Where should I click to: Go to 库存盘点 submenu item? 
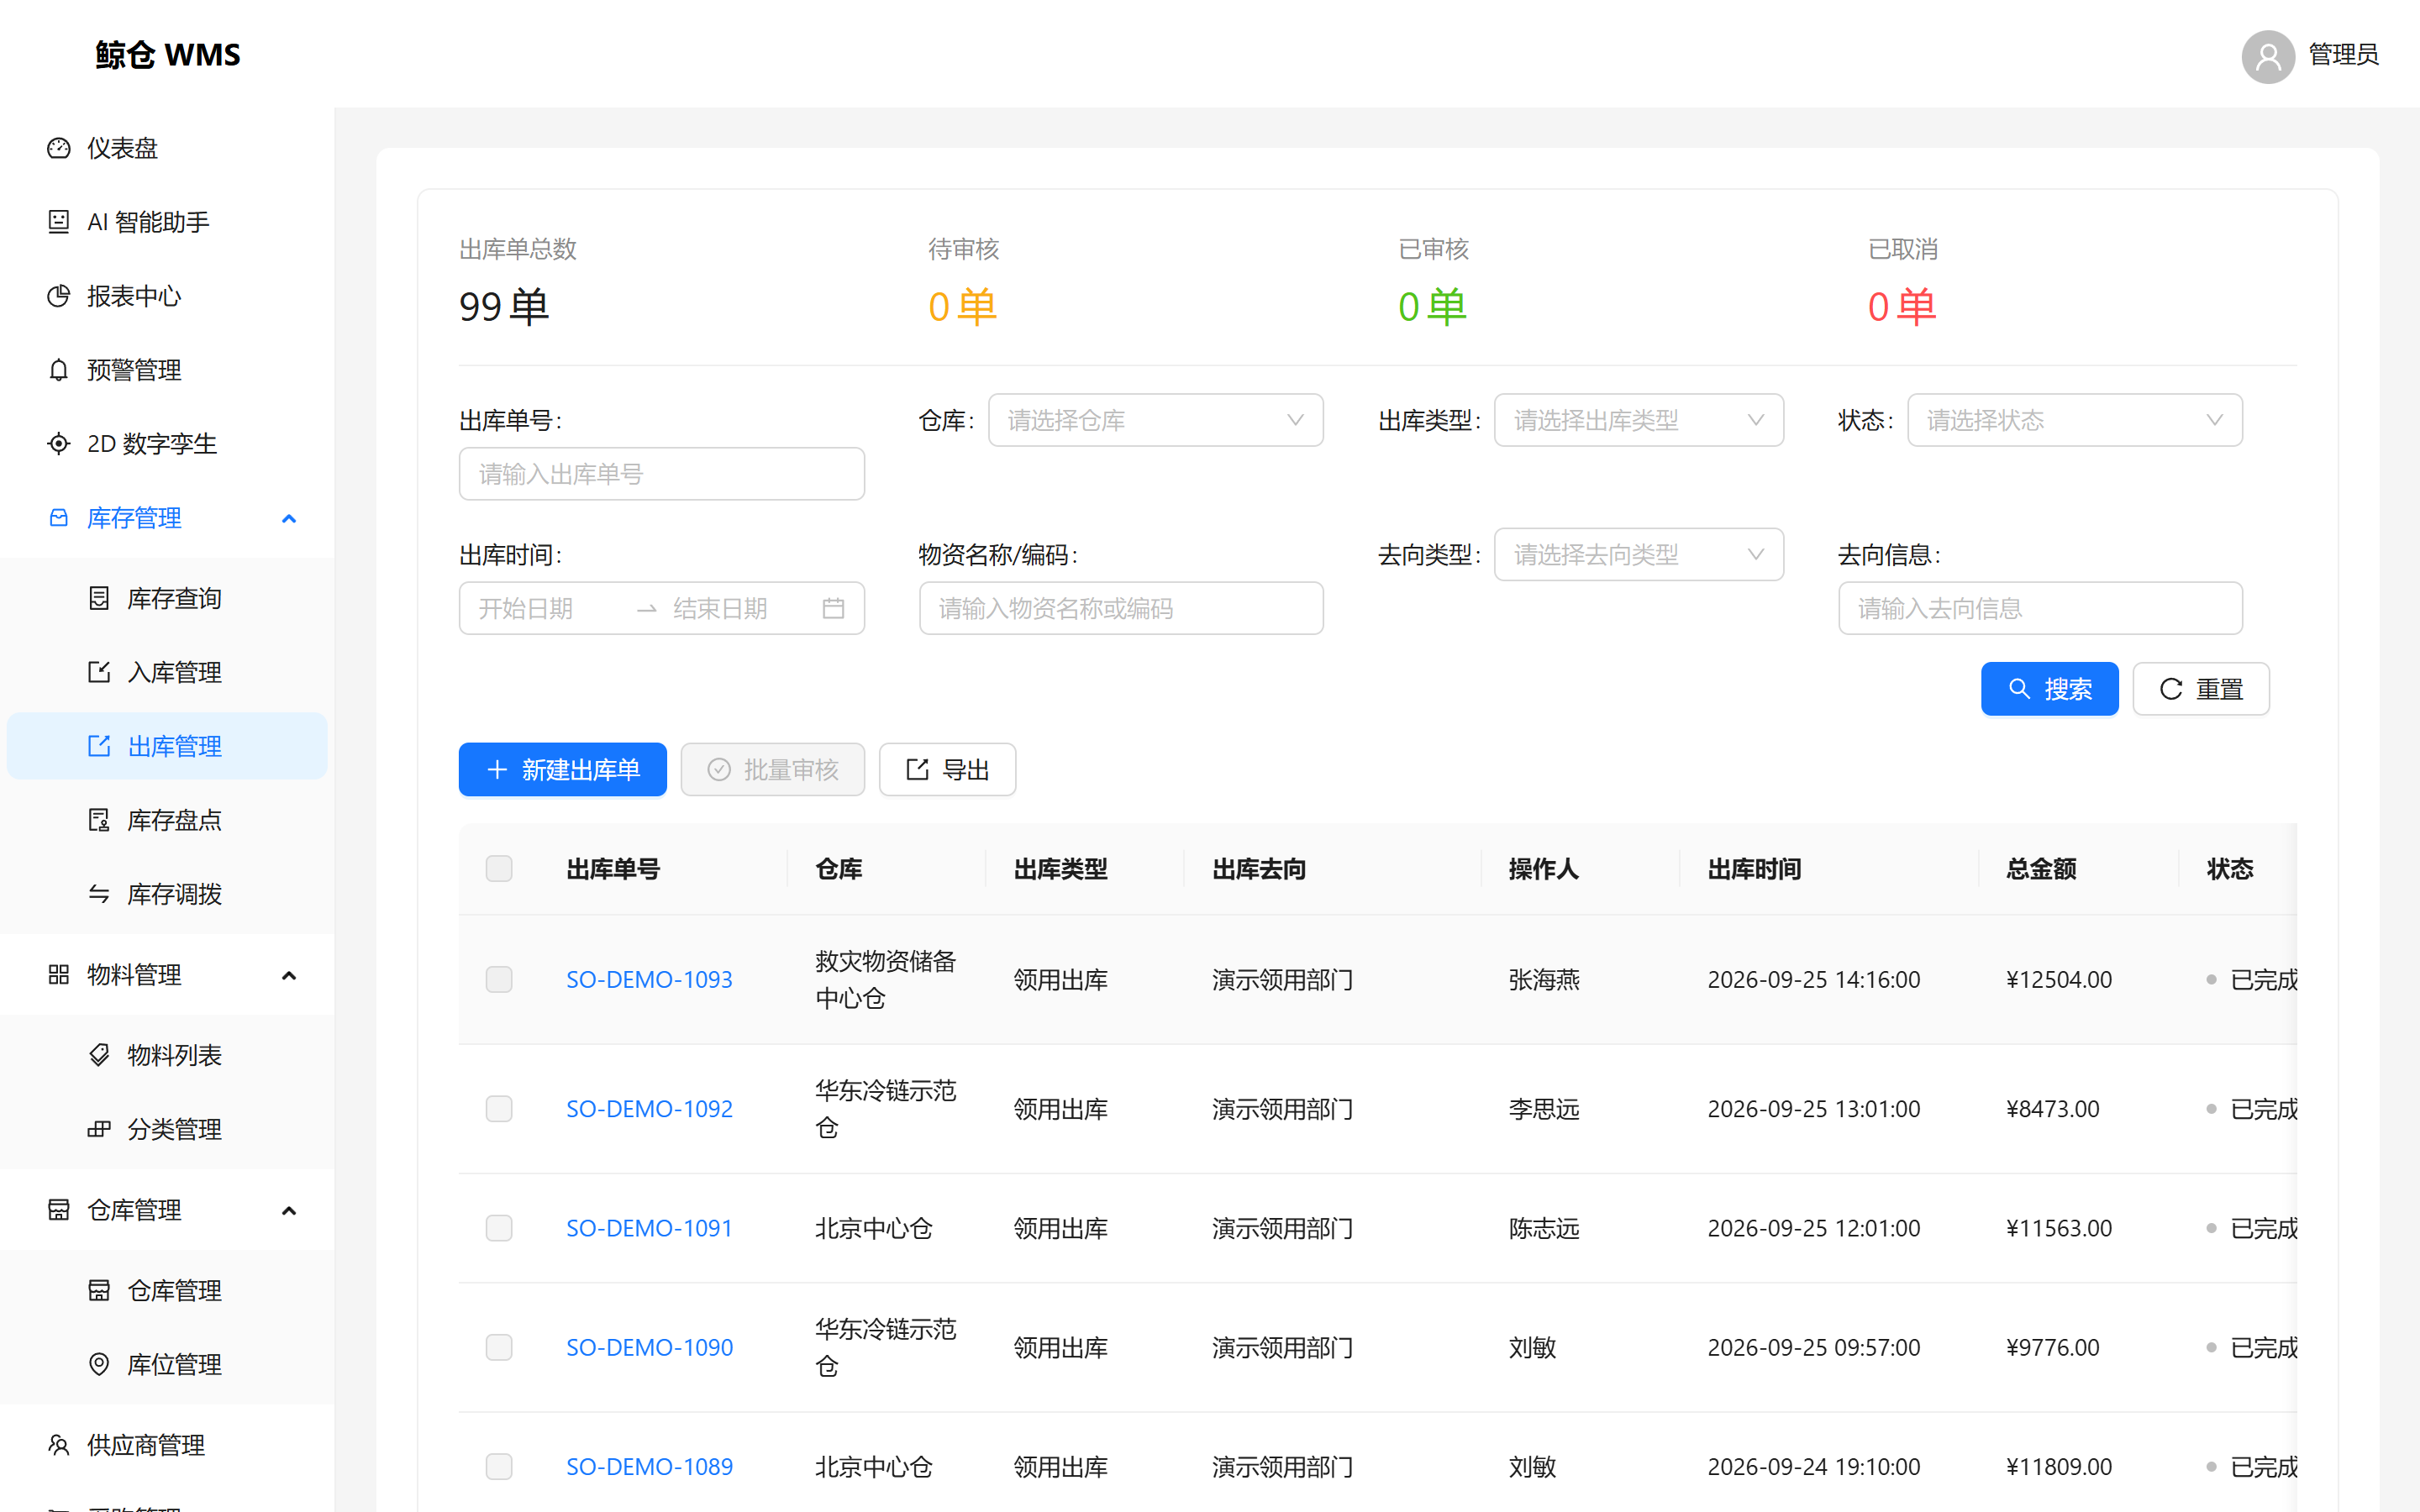(167, 820)
